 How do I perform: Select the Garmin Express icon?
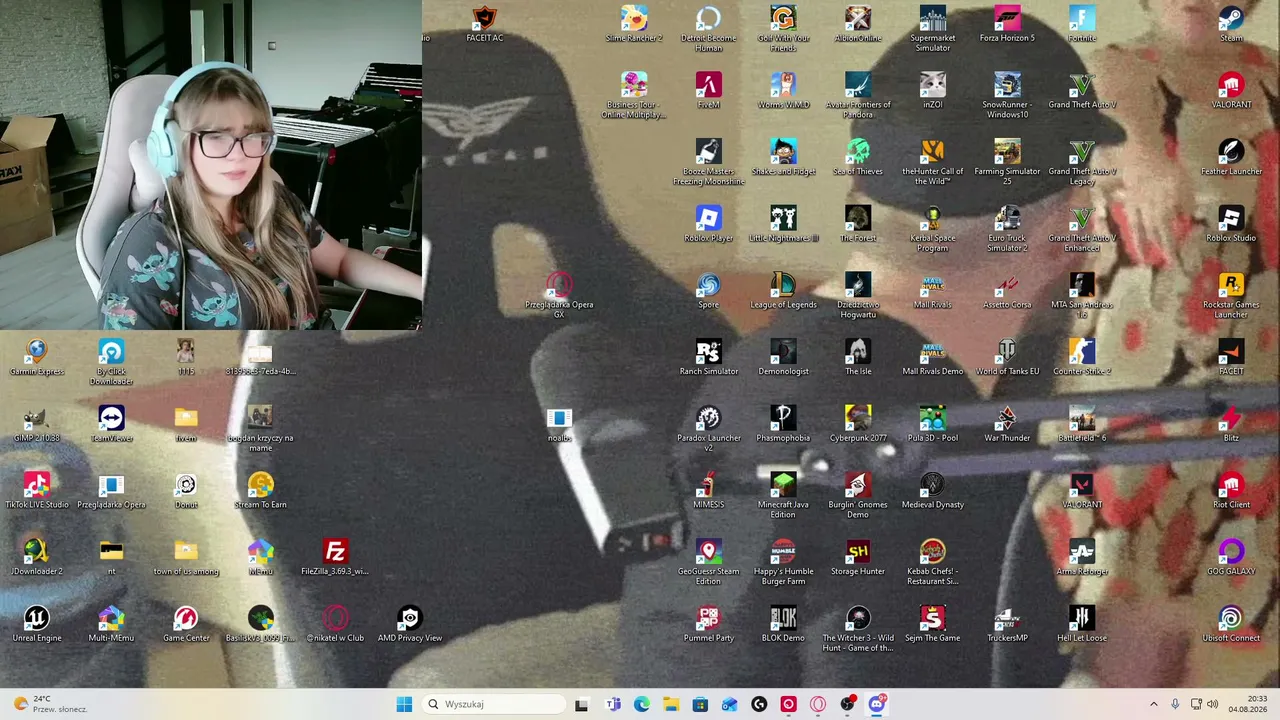click(36, 358)
